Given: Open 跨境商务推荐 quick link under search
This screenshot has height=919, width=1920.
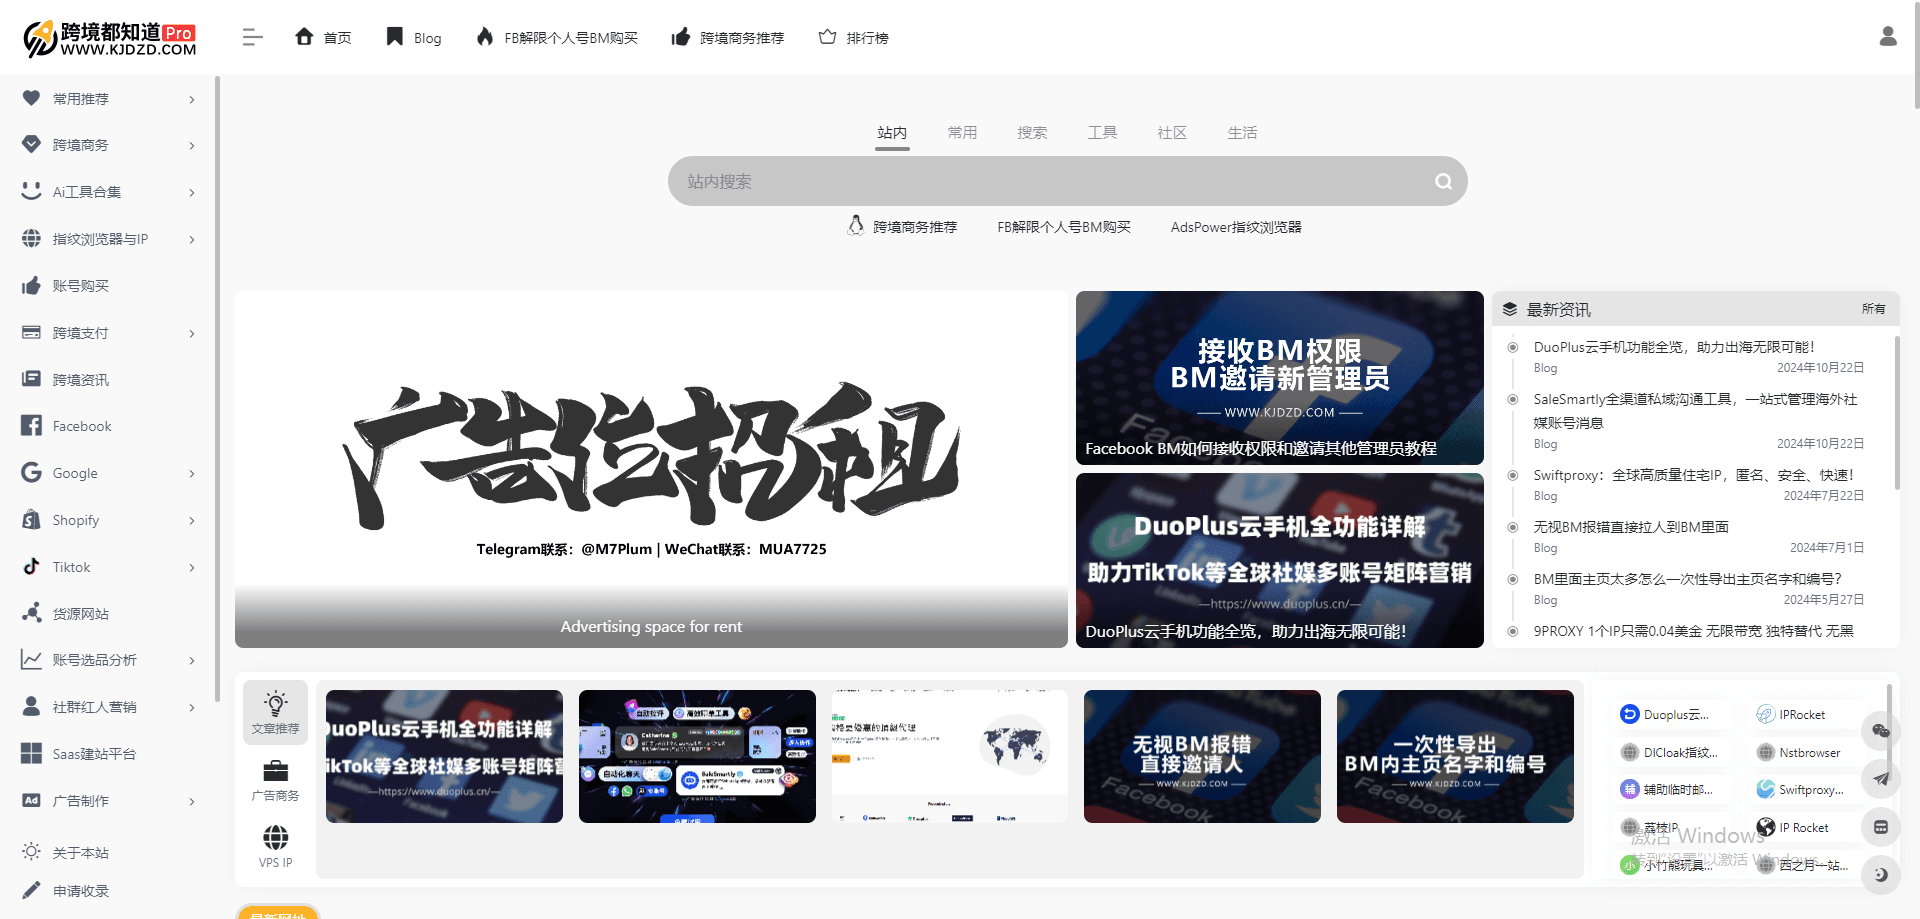Looking at the screenshot, I should [x=902, y=227].
